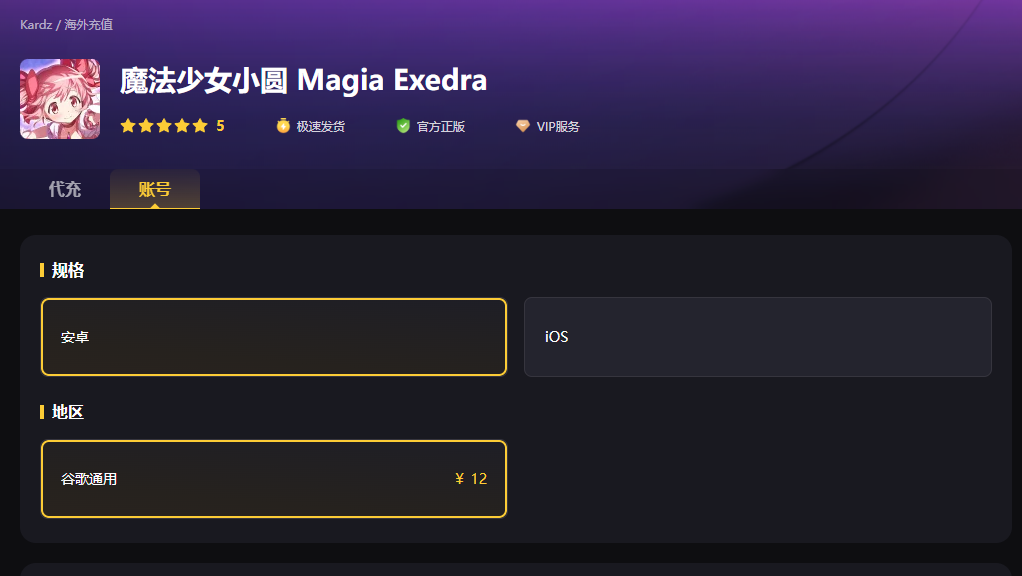Click the 魔法少女小圆 Magia Exedra title
The height and width of the screenshot is (576, 1022).
304,81
